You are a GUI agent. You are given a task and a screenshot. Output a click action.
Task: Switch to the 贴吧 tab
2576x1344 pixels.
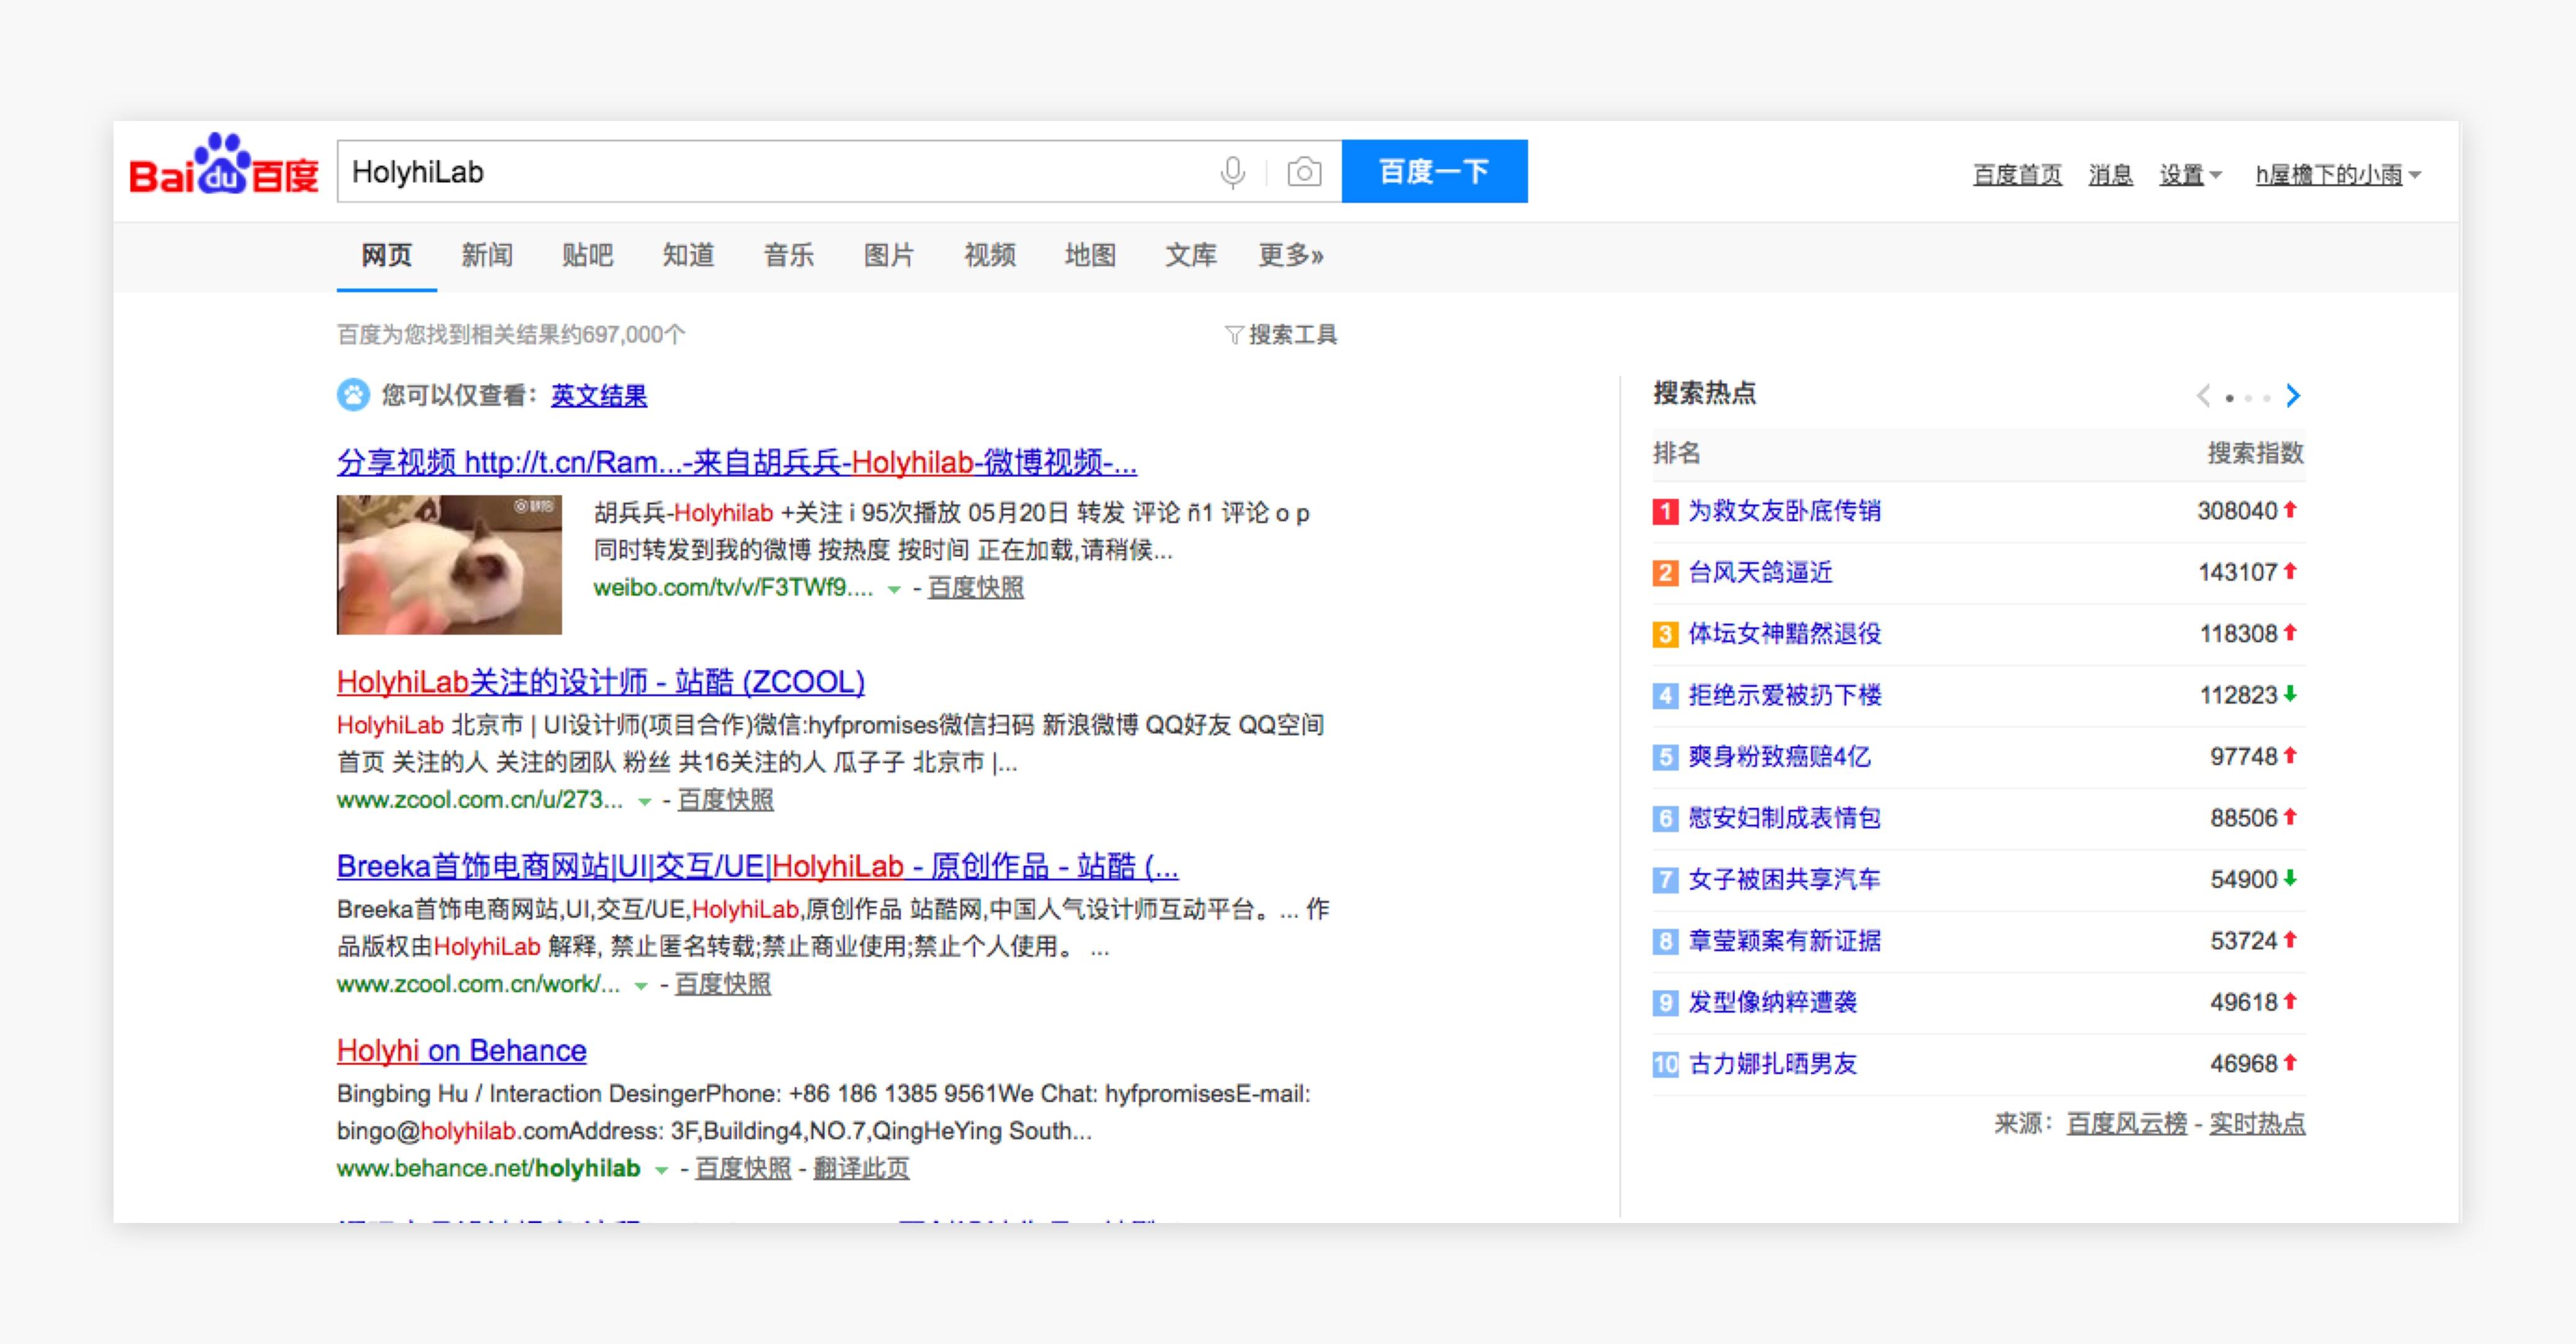(587, 255)
